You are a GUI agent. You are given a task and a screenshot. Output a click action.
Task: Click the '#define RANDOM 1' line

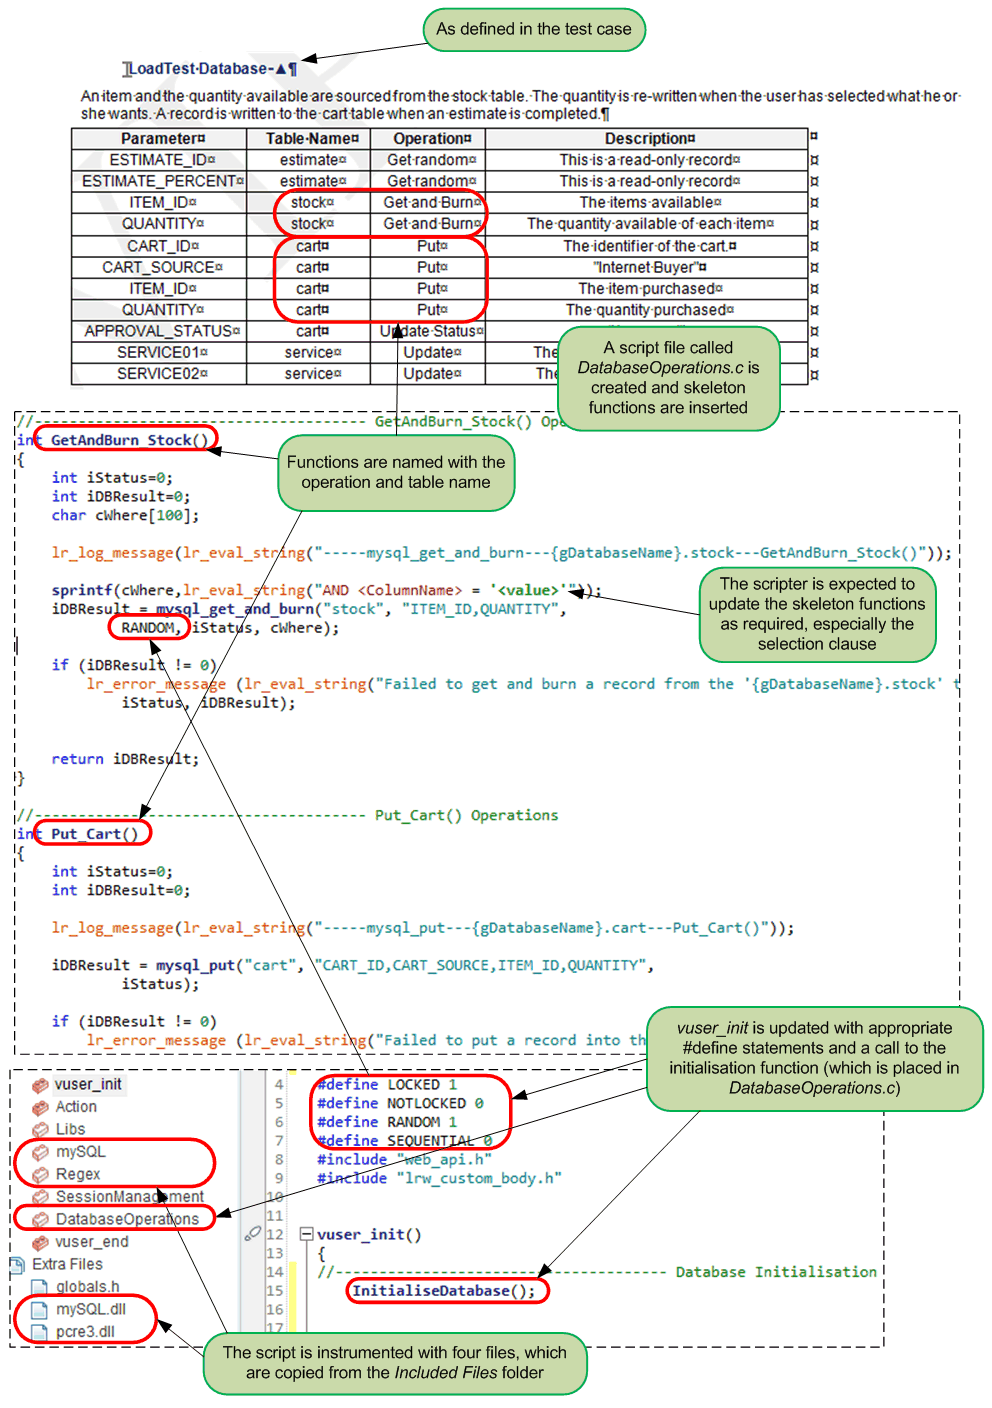(387, 1122)
